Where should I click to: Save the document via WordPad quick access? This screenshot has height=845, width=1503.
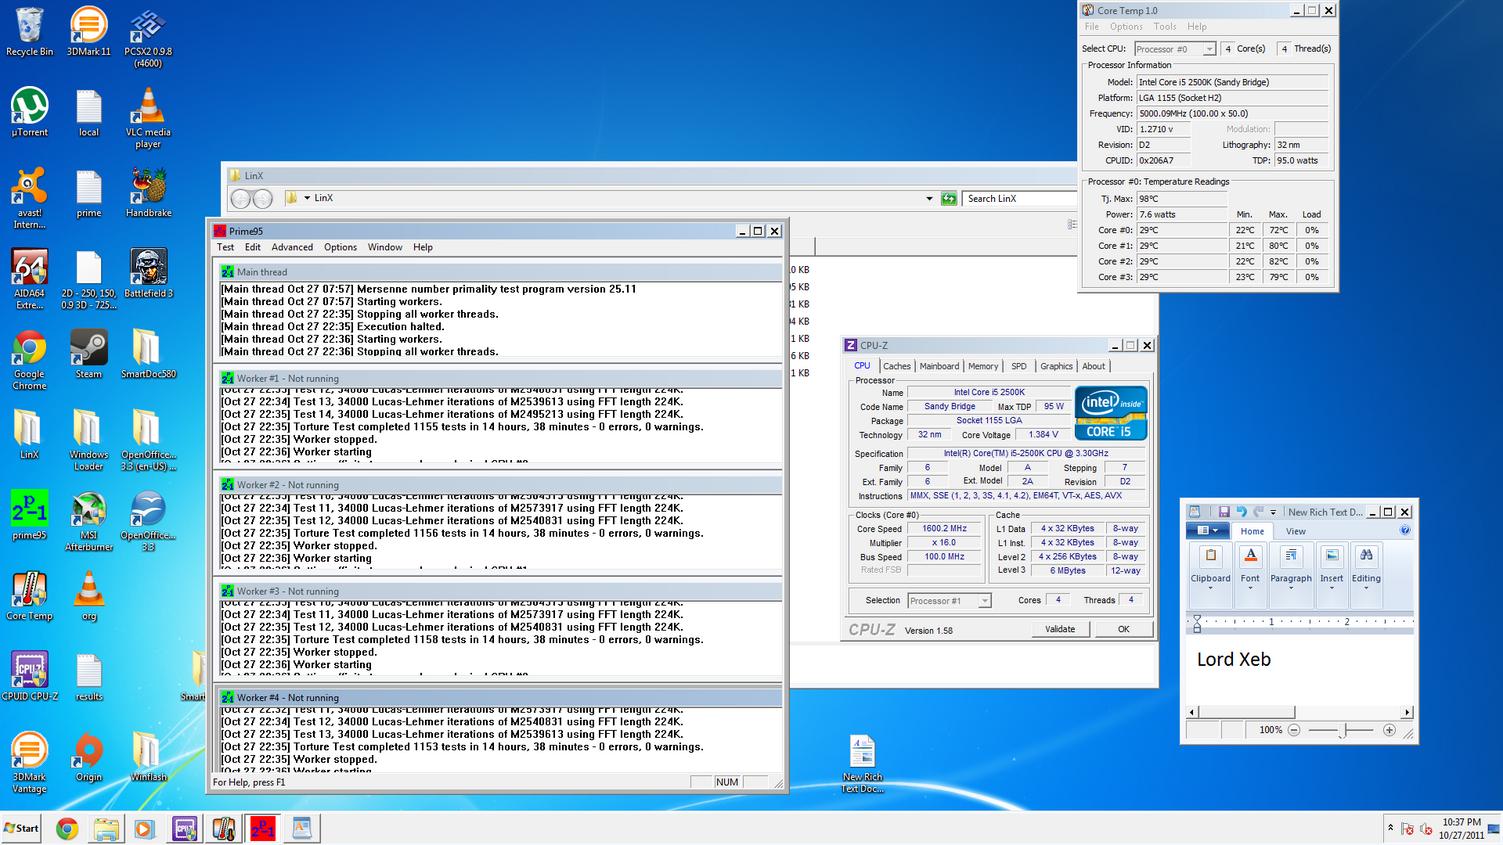click(x=1223, y=512)
